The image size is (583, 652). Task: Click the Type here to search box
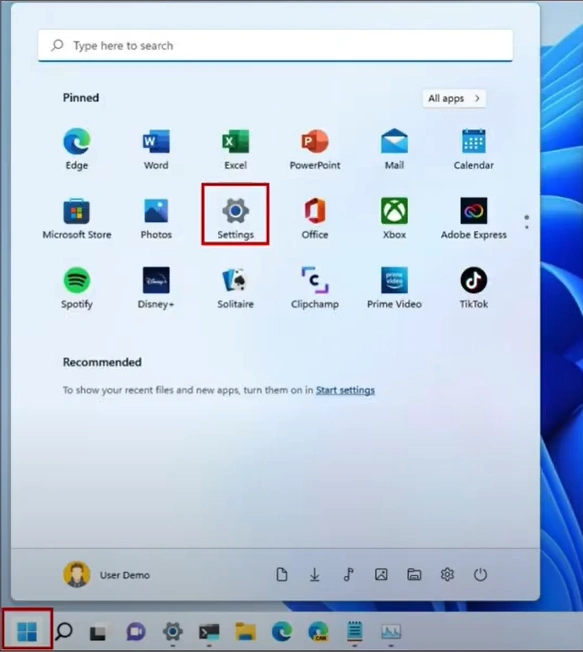(275, 45)
